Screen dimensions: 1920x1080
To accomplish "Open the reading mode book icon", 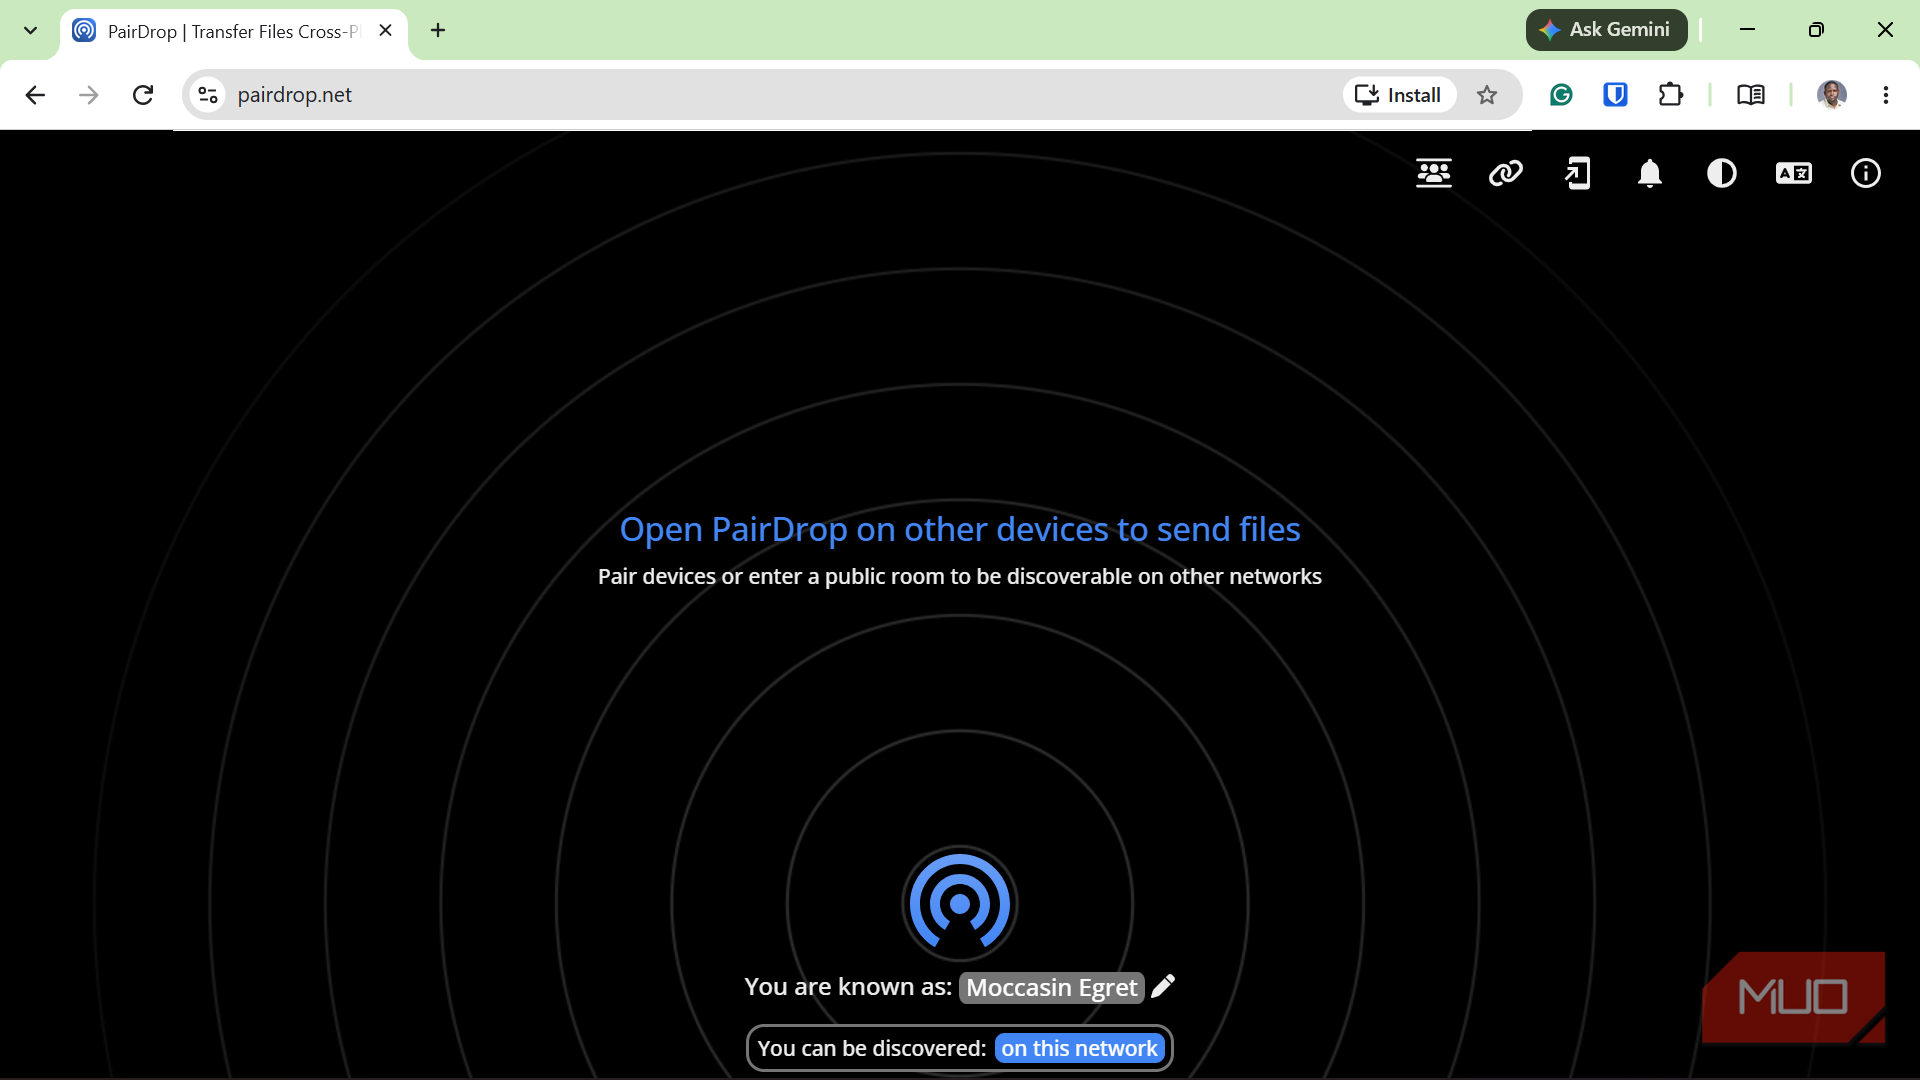I will (1751, 95).
